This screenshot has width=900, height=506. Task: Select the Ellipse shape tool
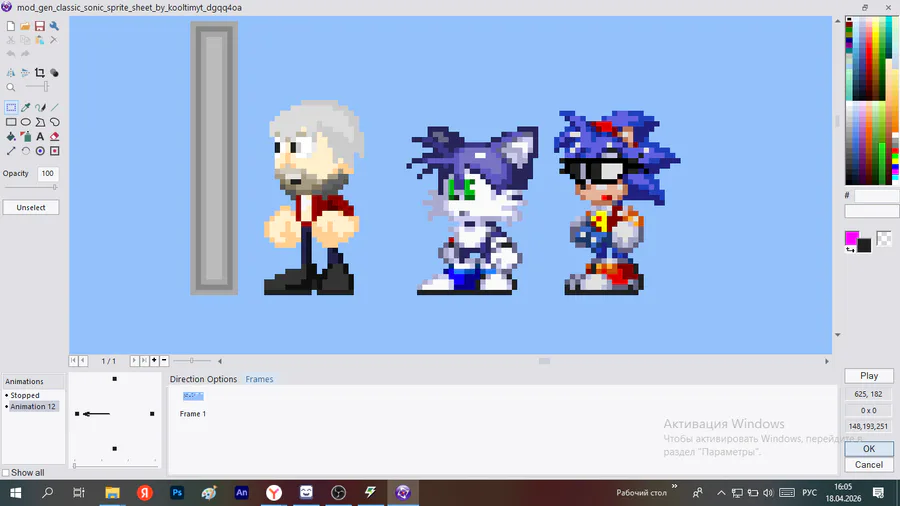click(26, 122)
